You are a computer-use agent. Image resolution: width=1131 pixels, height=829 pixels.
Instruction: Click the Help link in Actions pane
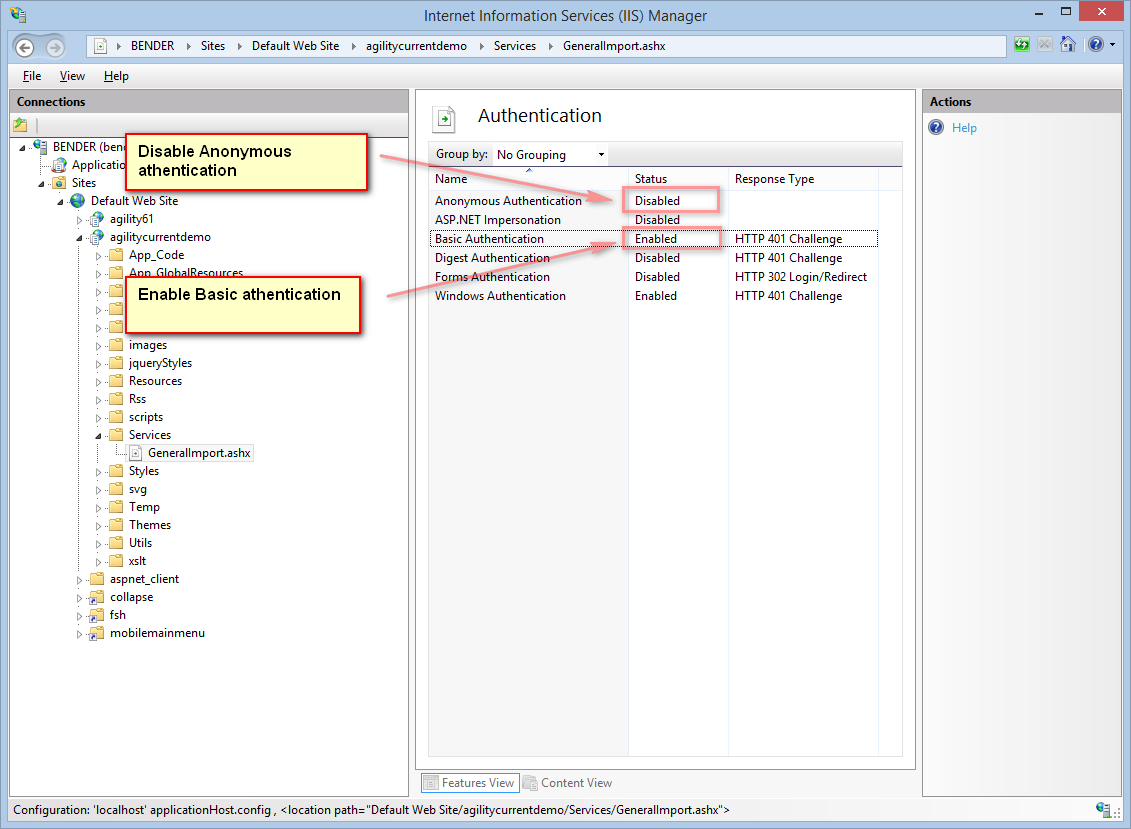pos(964,128)
